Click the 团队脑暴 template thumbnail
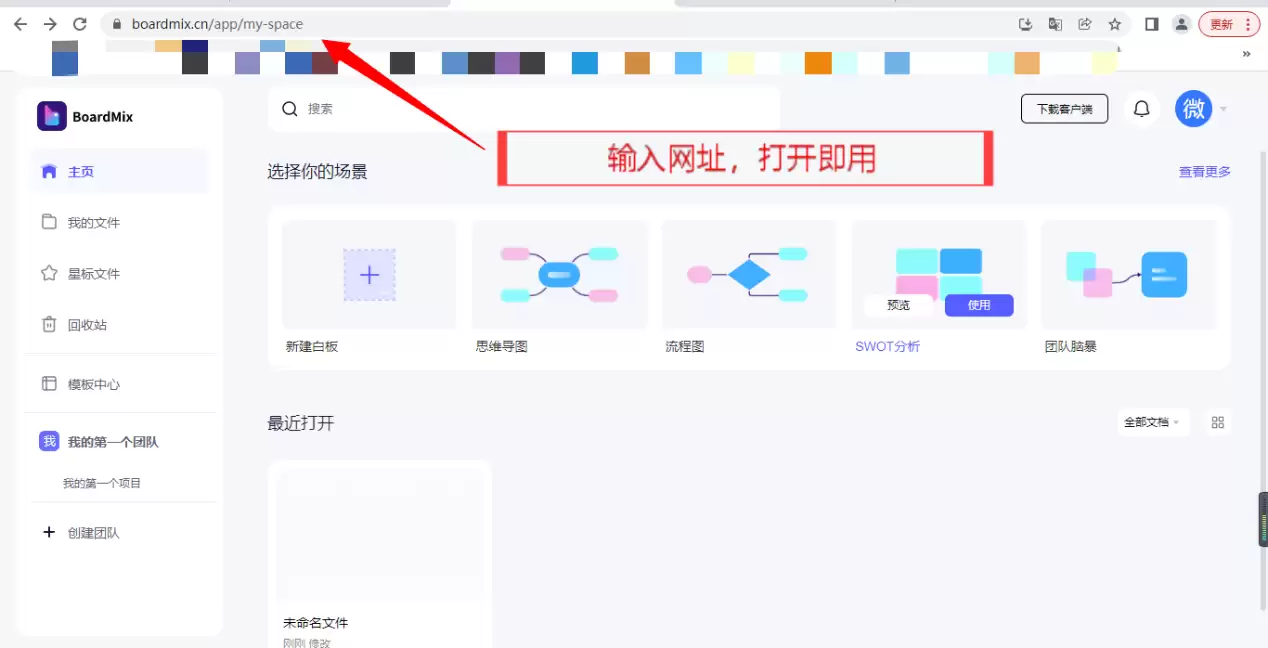The width and height of the screenshot is (1268, 648). 1128,275
